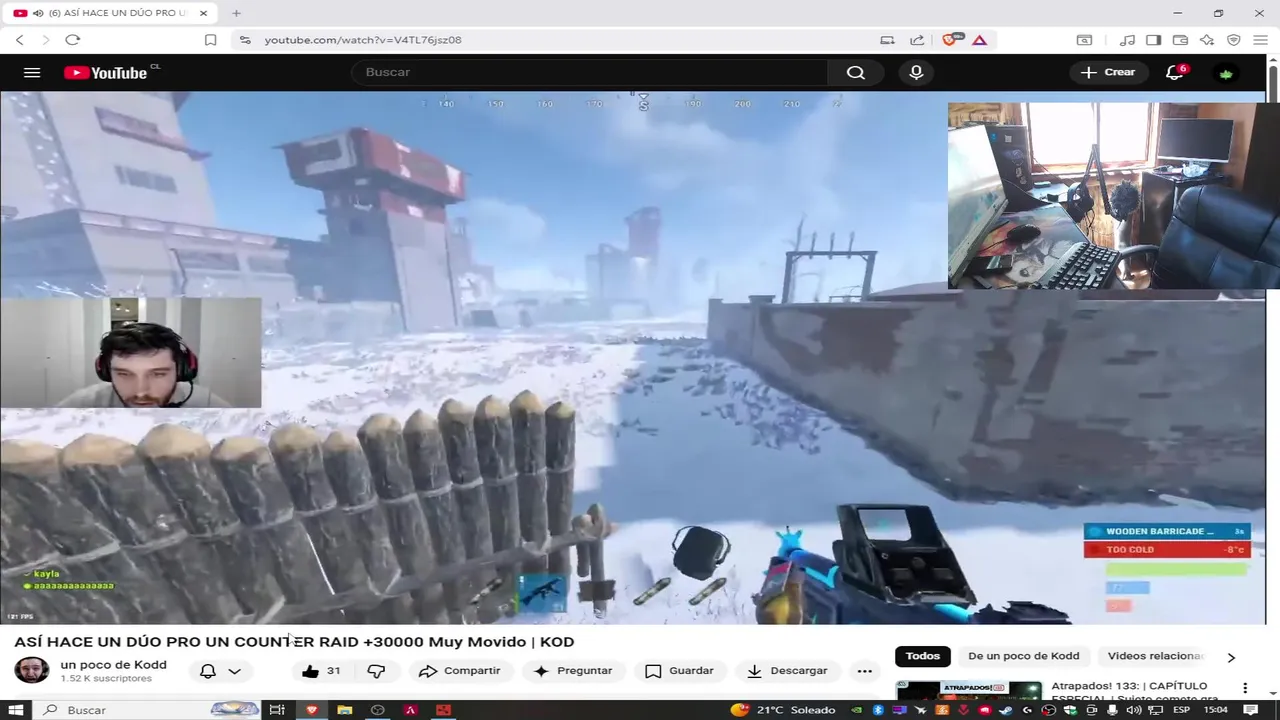Click the address bar URL
Screen dimensions: 1280x720
pos(363,40)
